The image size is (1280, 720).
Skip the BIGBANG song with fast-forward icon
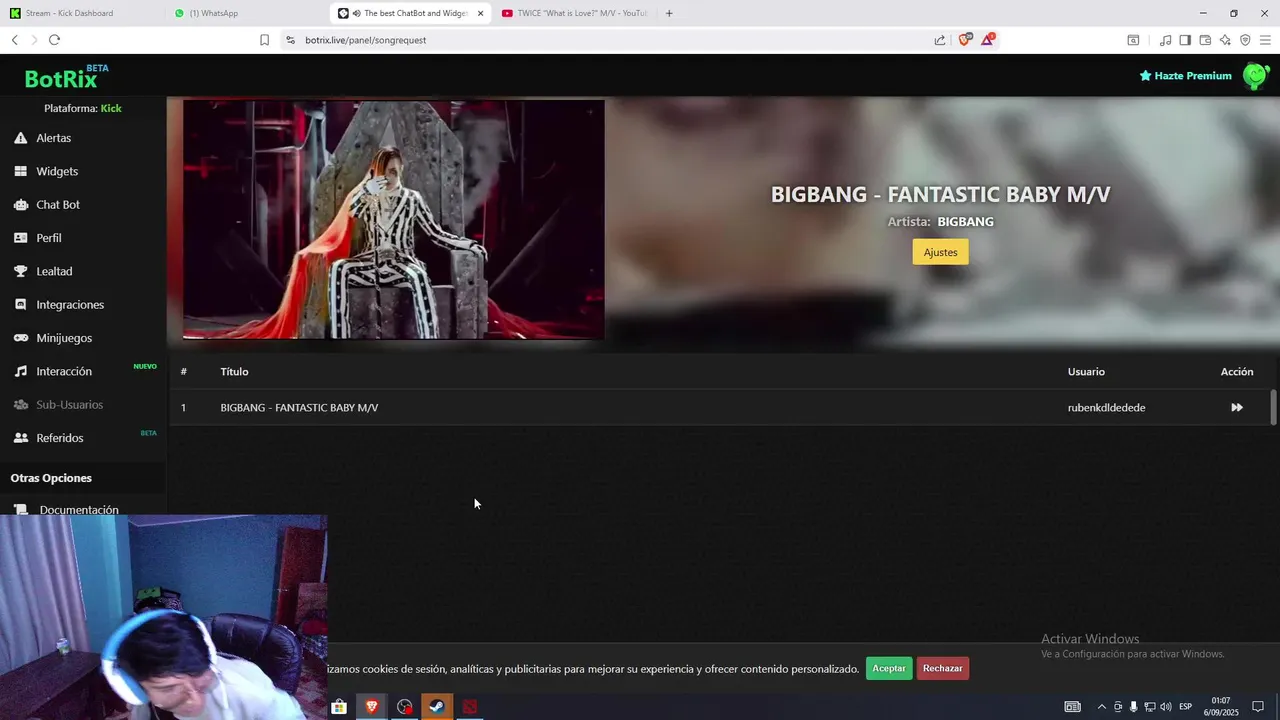coord(1237,407)
